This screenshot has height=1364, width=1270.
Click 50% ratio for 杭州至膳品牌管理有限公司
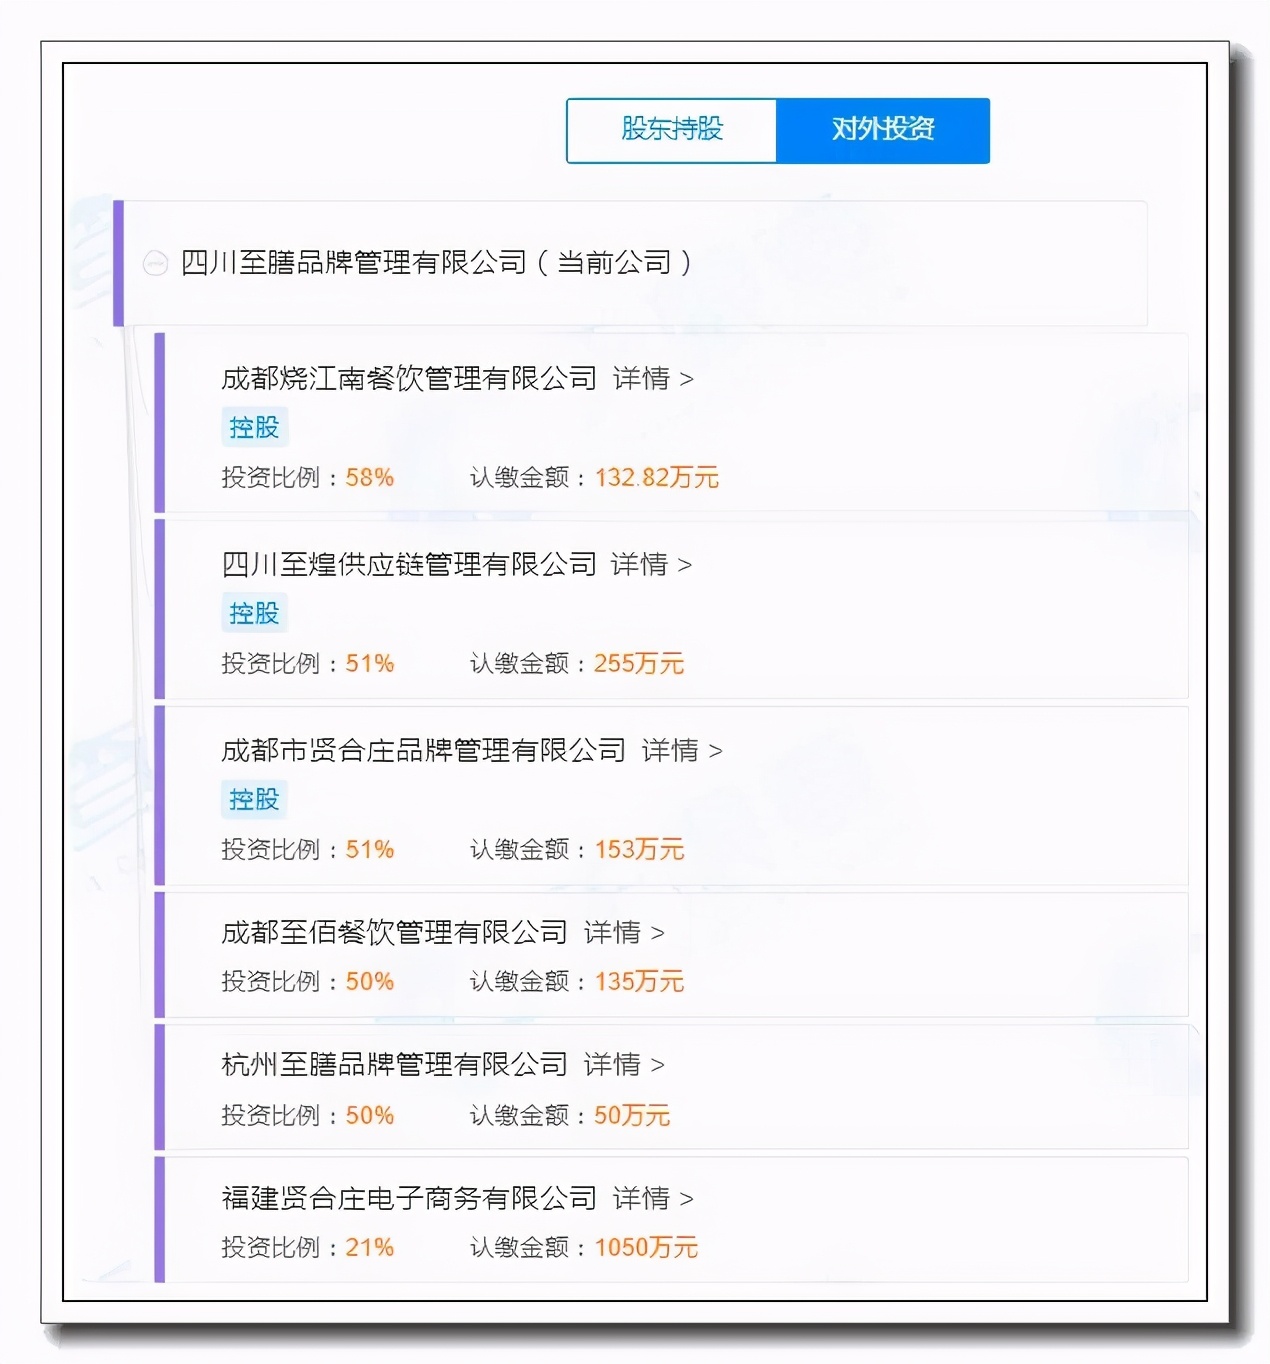(x=370, y=1116)
